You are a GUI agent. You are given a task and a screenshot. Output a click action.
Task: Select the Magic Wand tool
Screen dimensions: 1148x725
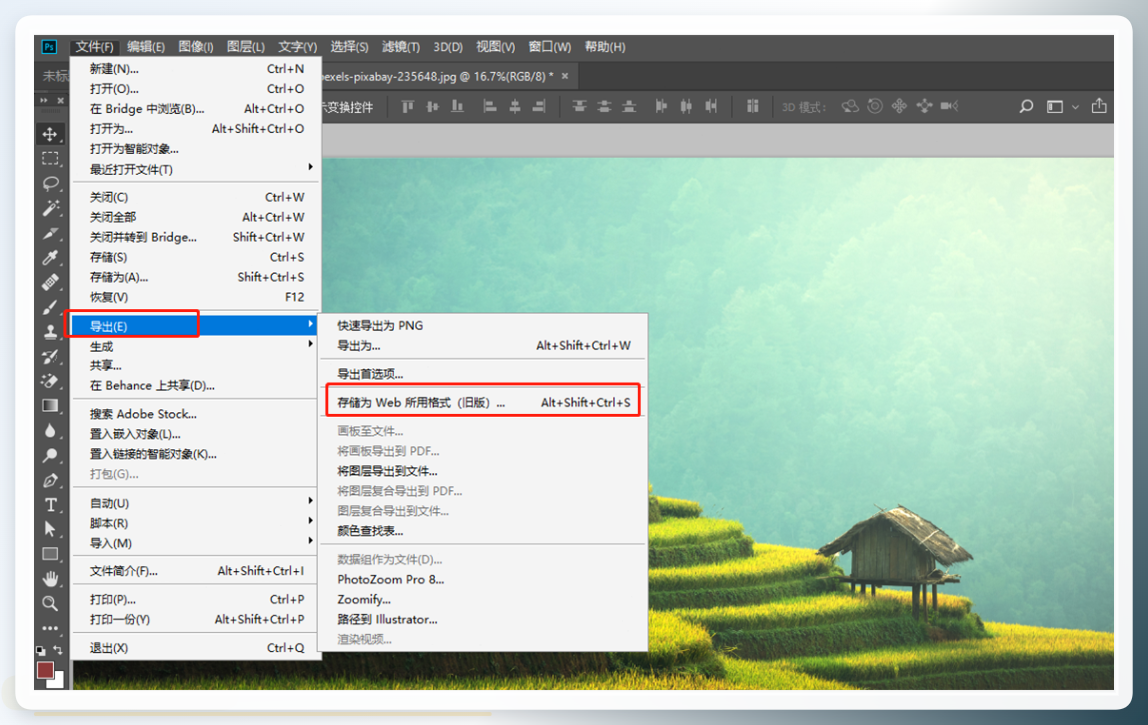(50, 208)
